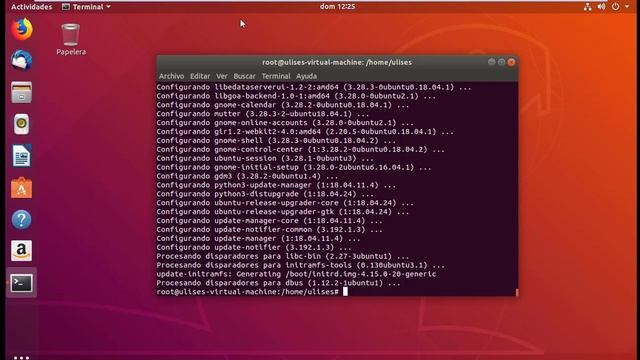
Task: Click the network status icon in top bar
Action: coord(587,7)
